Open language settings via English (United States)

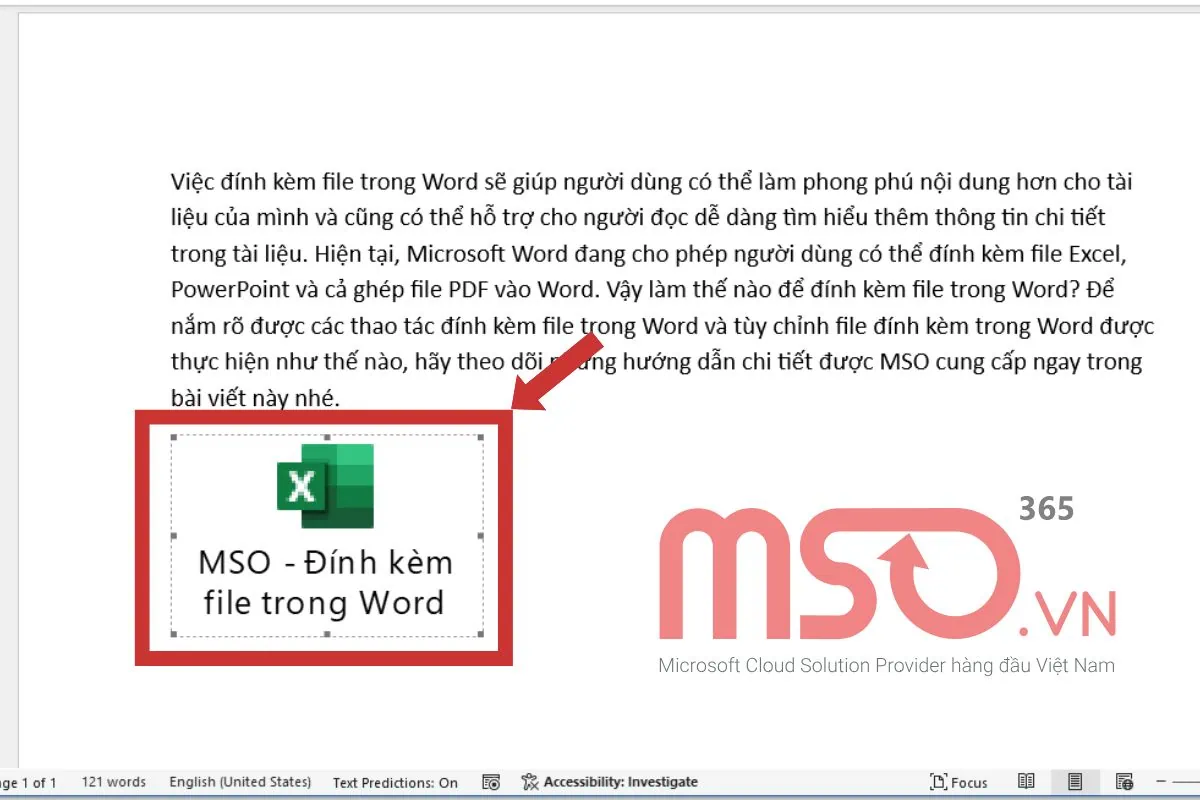coord(240,781)
